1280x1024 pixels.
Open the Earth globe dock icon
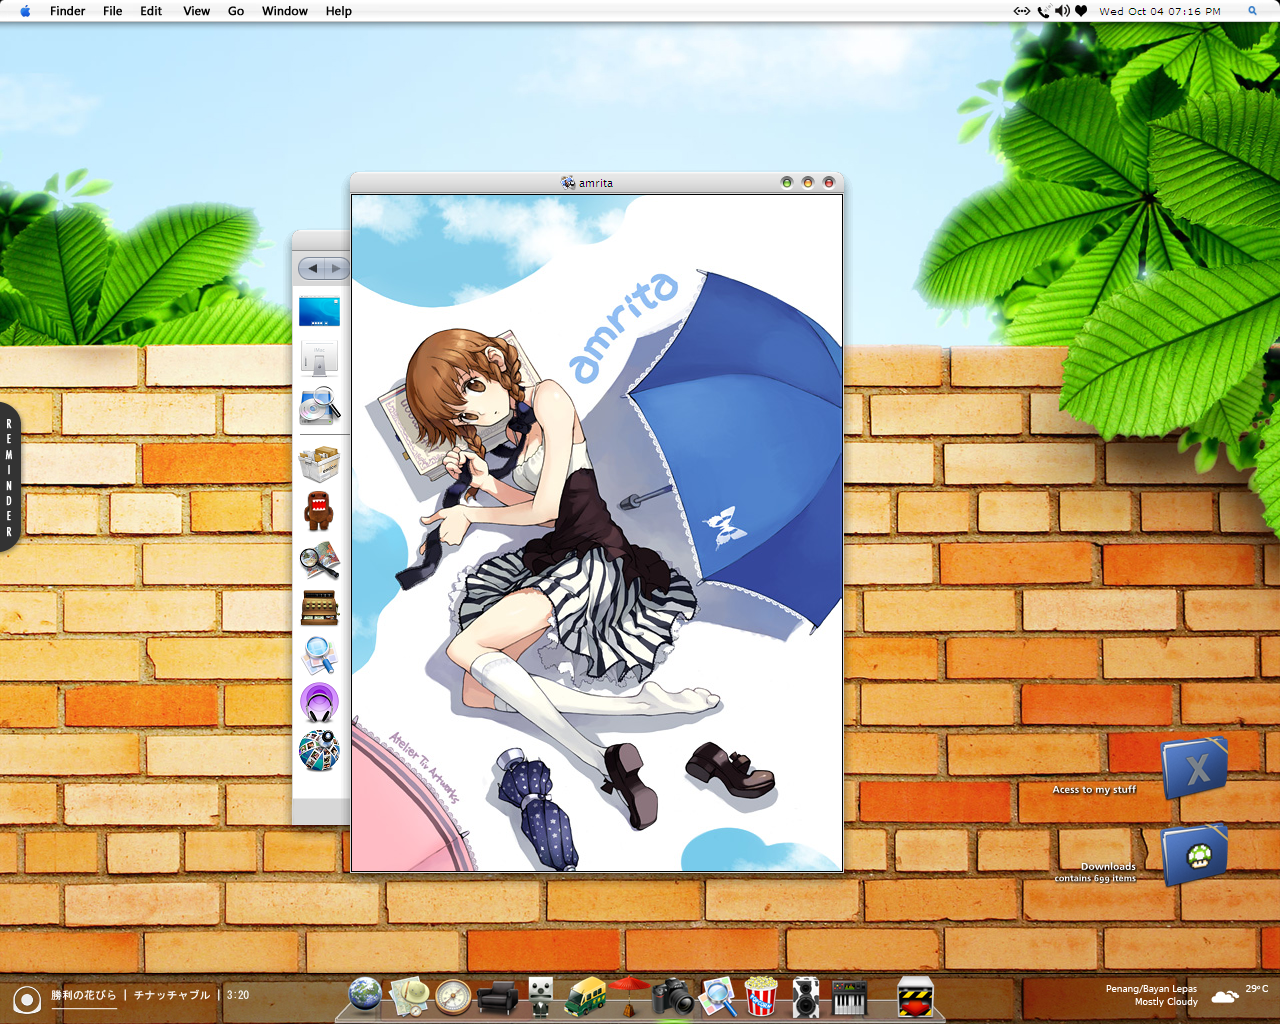click(x=365, y=996)
